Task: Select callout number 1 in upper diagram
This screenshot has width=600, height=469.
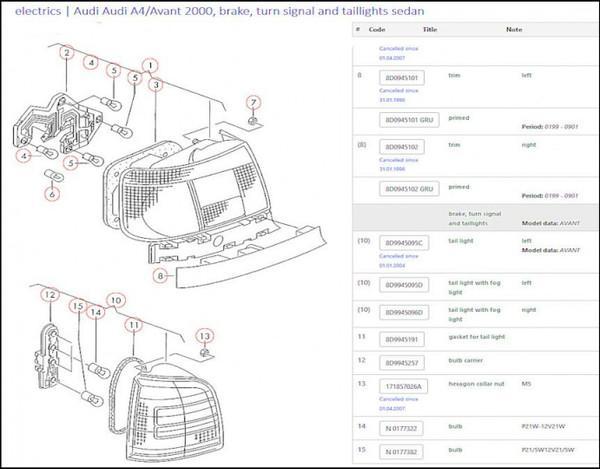Action: point(151,65)
